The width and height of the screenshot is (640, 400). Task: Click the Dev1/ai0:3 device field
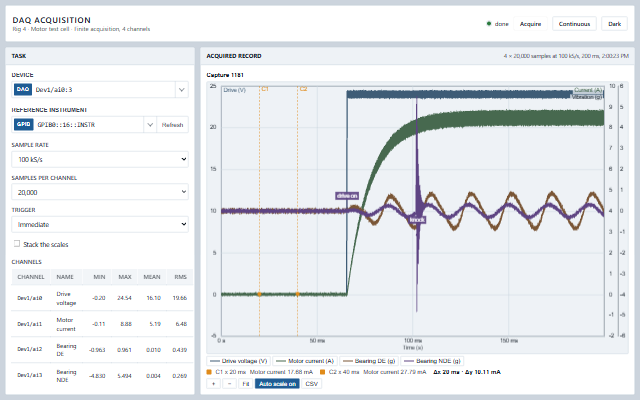(x=93, y=89)
